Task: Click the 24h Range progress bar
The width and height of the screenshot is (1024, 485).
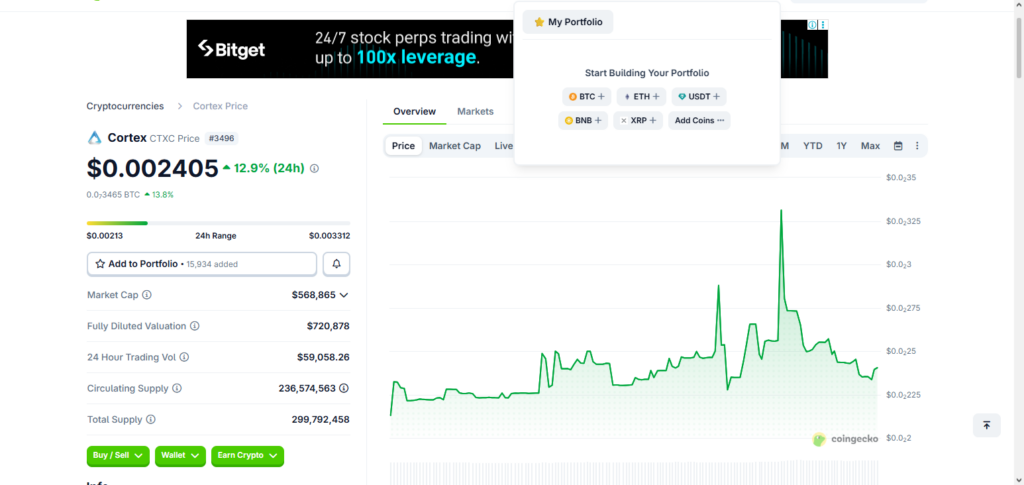Action: pyautogui.click(x=218, y=223)
